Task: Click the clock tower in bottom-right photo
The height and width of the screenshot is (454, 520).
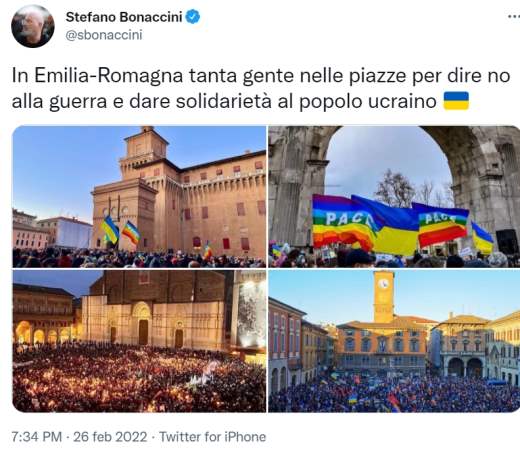Action: pos(384,297)
